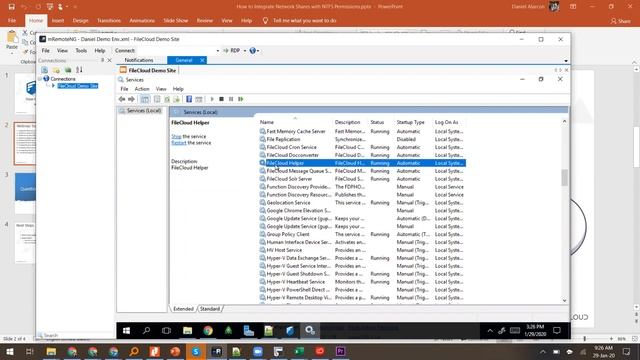Click the local Windows Start button

click(x=10, y=351)
